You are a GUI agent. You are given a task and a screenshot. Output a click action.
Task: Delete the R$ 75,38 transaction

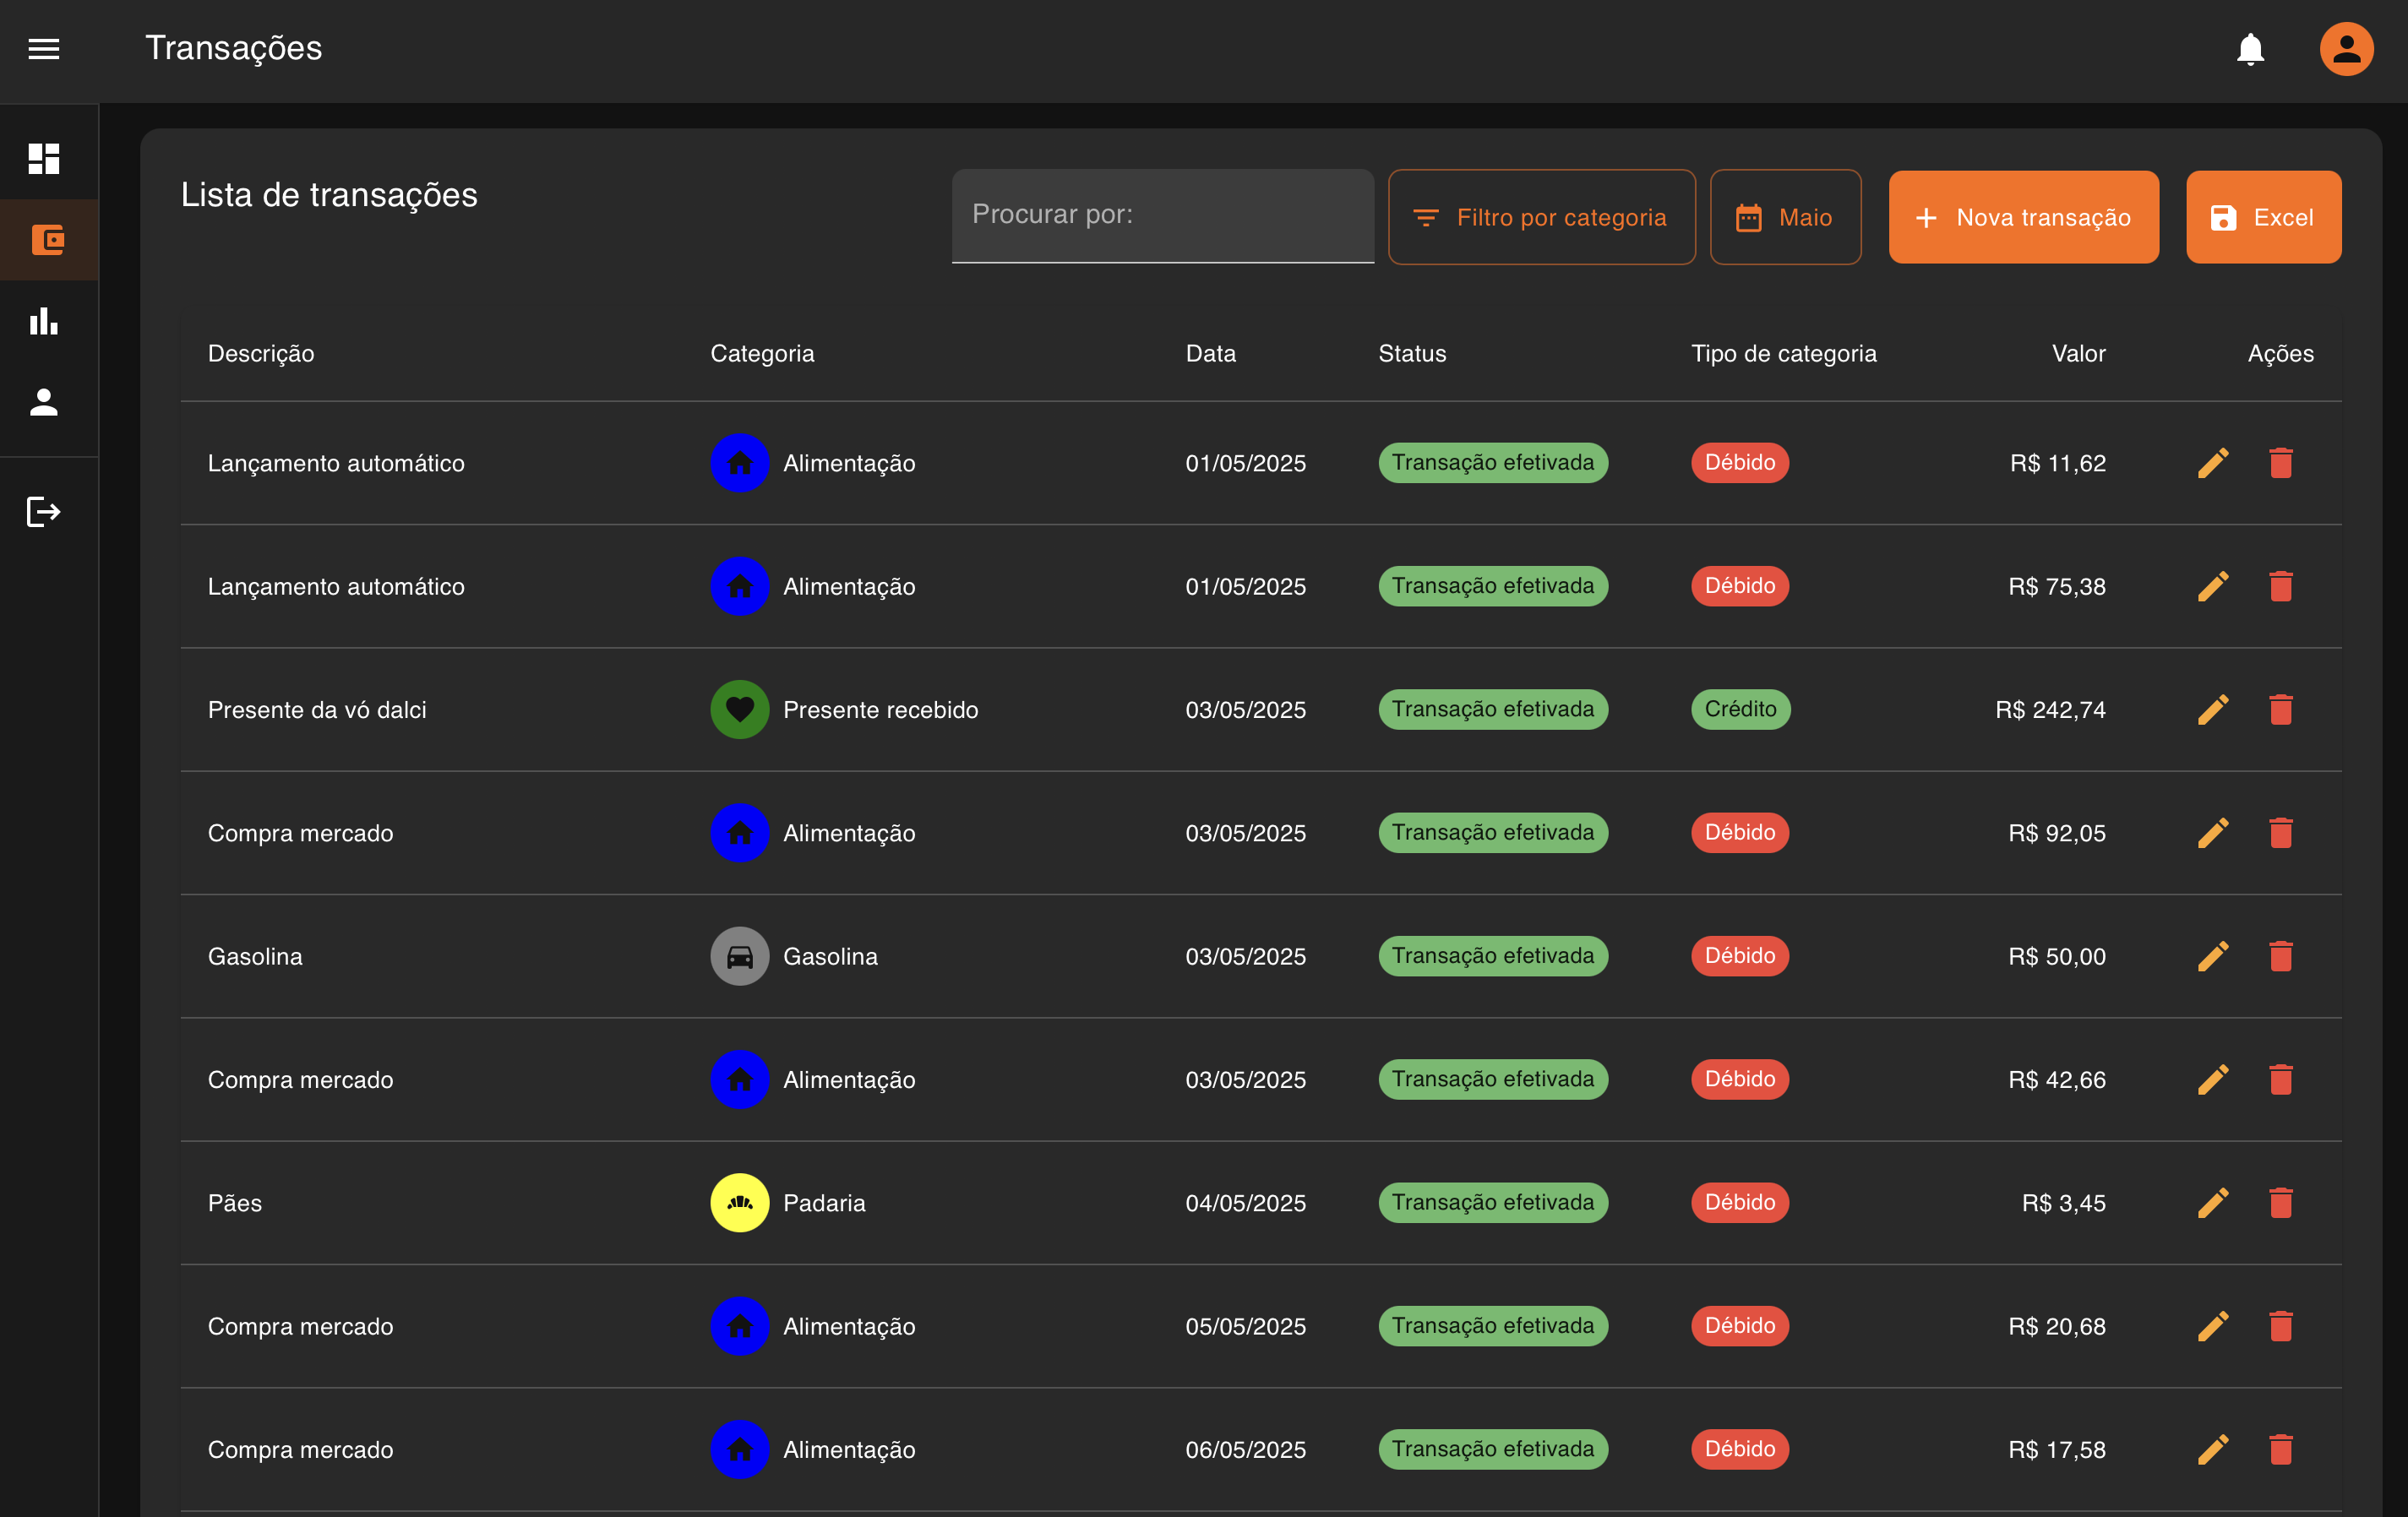(x=2280, y=586)
